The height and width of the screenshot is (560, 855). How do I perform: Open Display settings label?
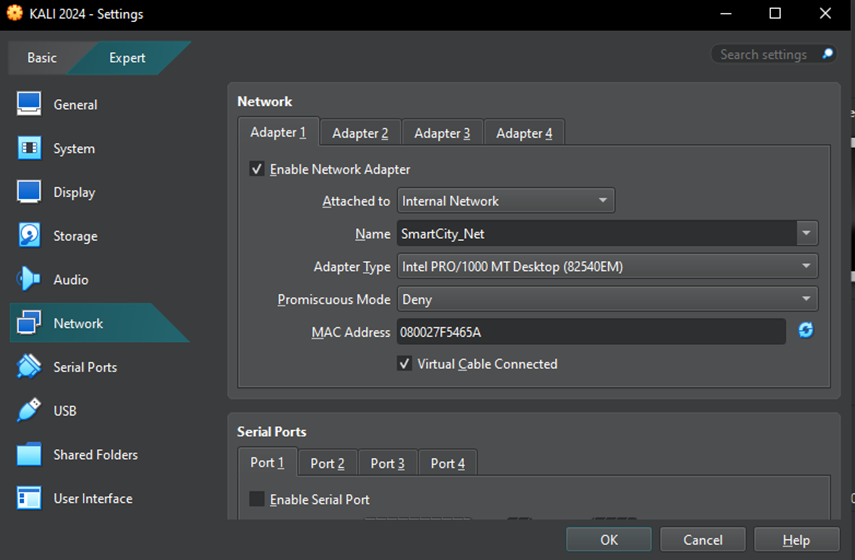(74, 192)
